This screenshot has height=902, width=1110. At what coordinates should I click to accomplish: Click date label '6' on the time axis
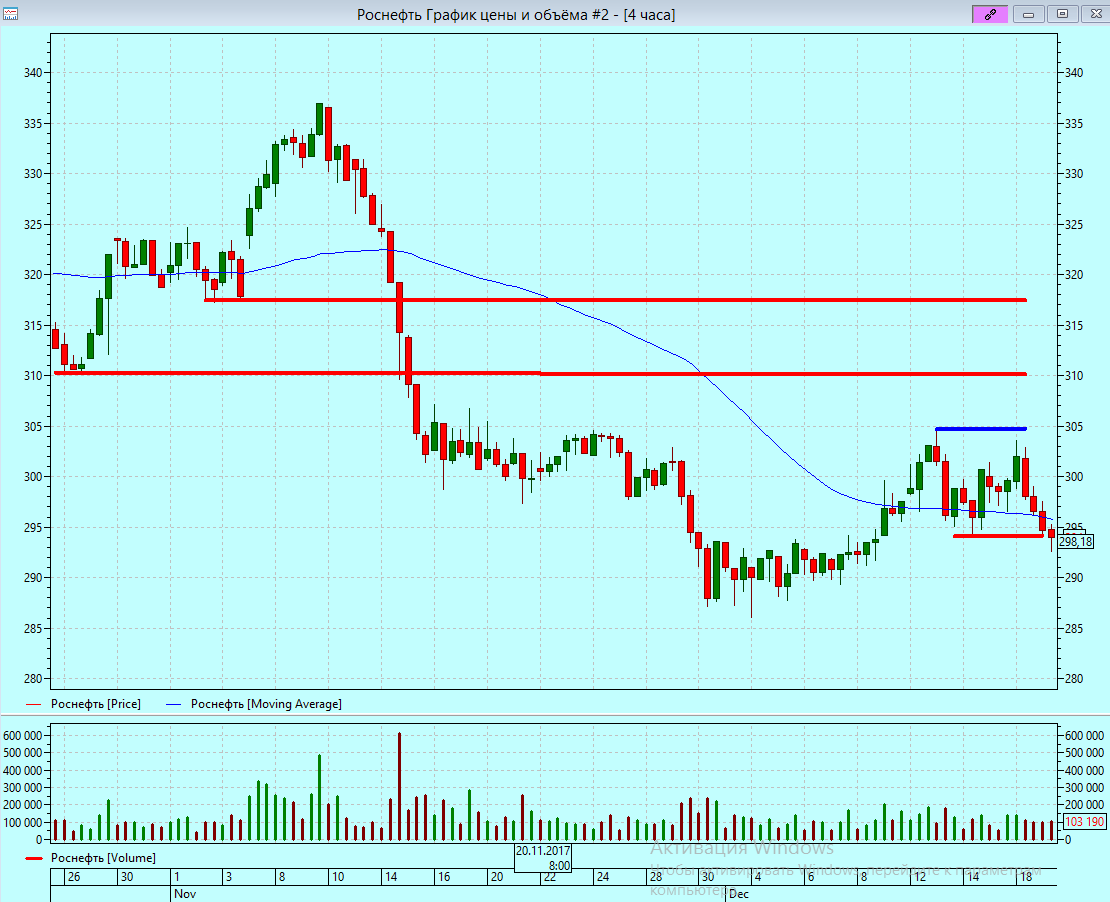click(x=811, y=877)
